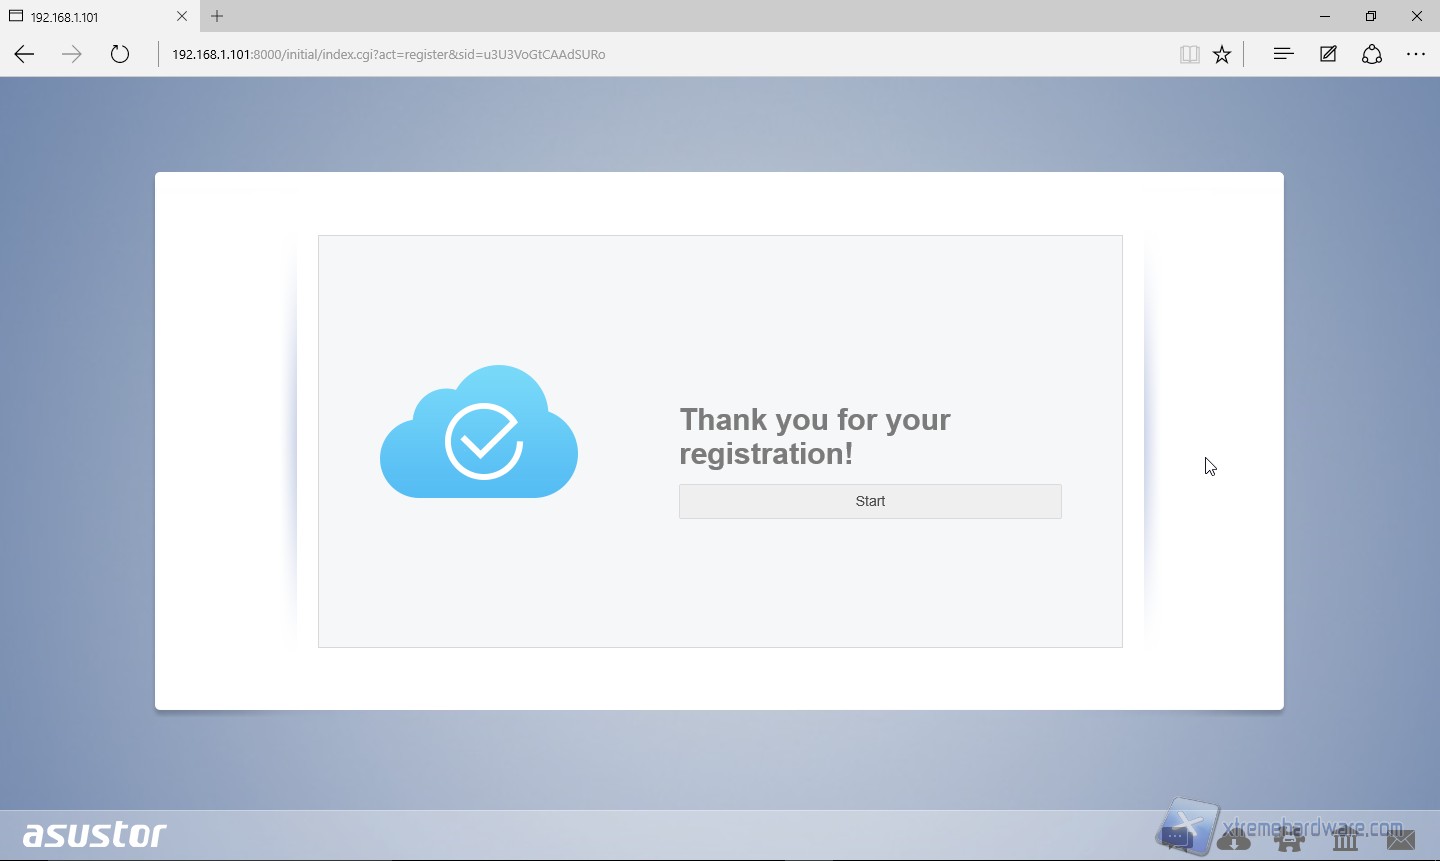Refresh the current page
The height and width of the screenshot is (861, 1440).
tap(120, 55)
